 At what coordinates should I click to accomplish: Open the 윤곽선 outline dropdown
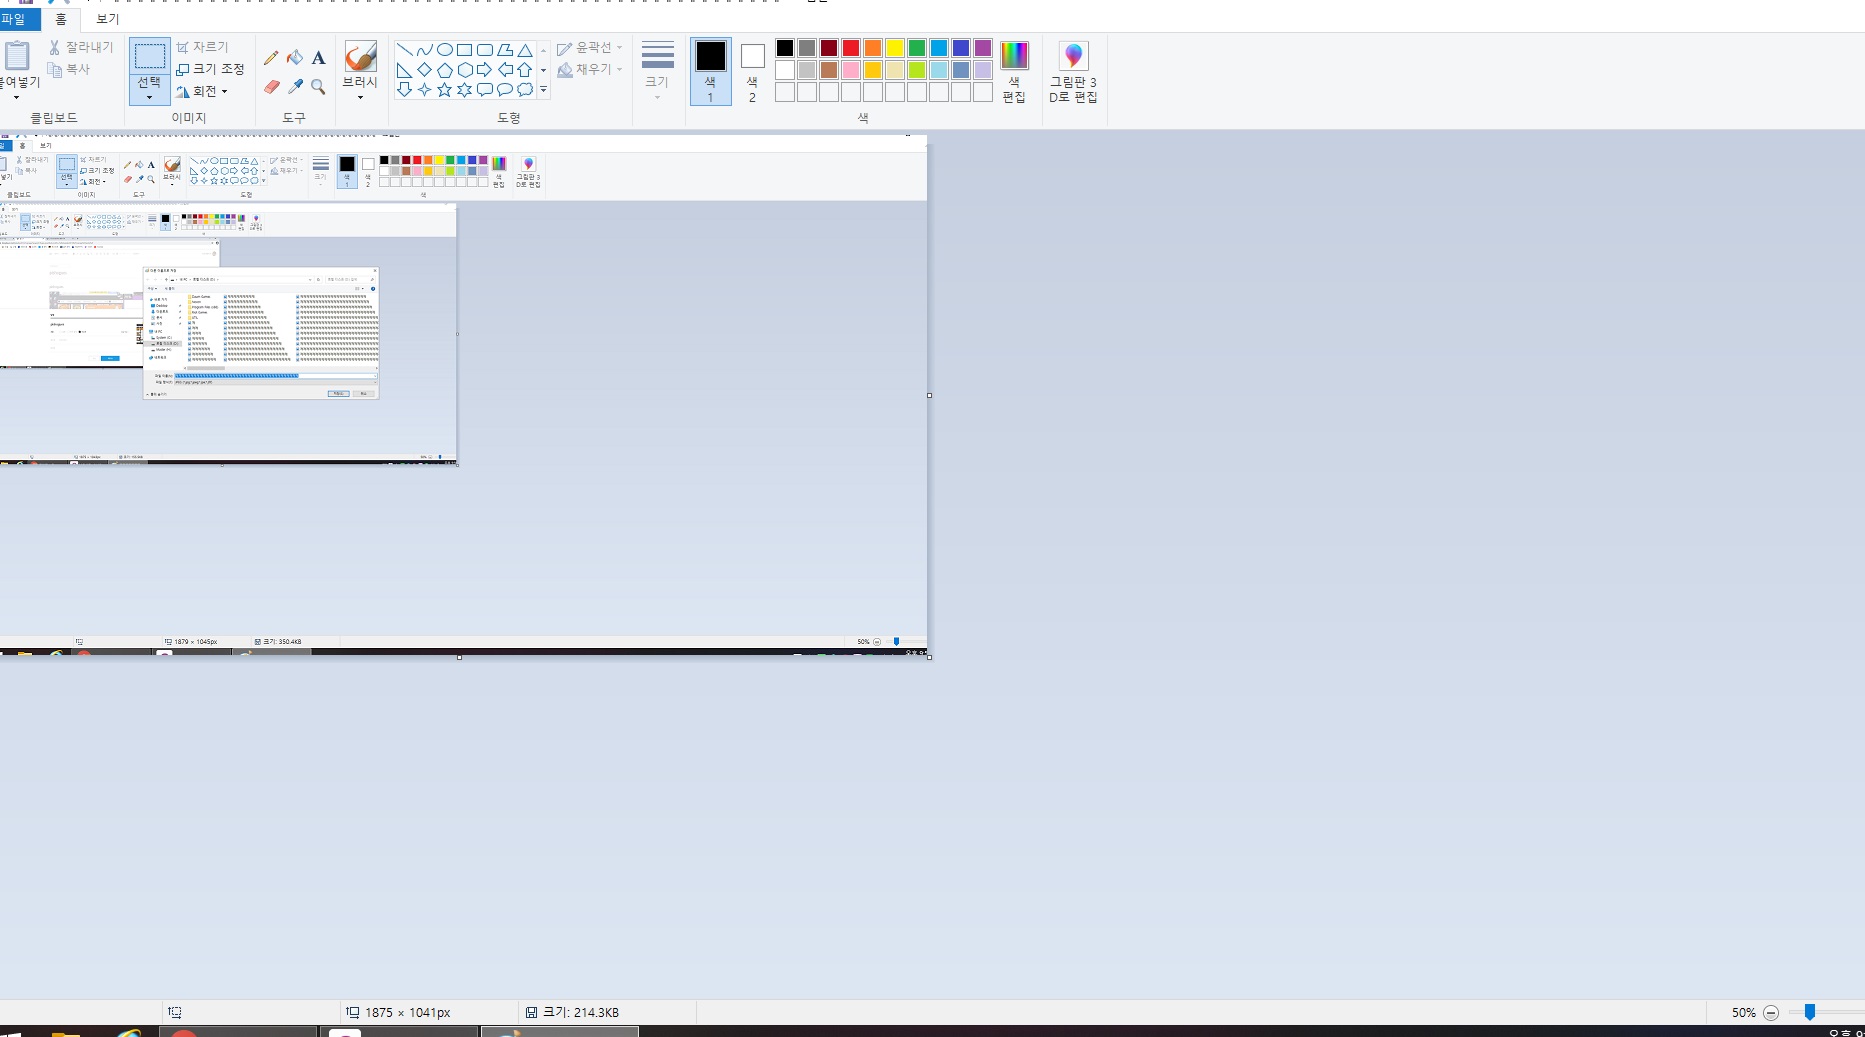pos(590,48)
